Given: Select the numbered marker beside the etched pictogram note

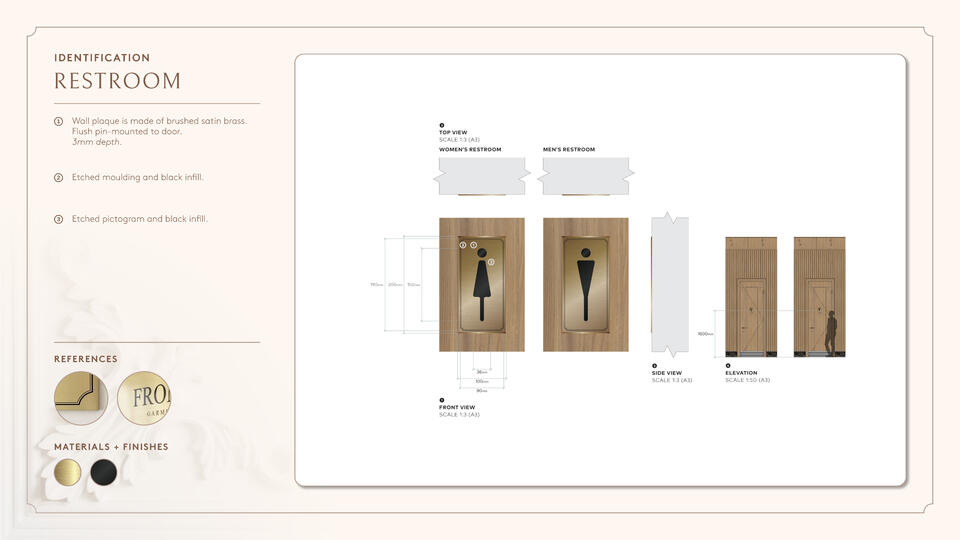Looking at the screenshot, I should pos(58,218).
